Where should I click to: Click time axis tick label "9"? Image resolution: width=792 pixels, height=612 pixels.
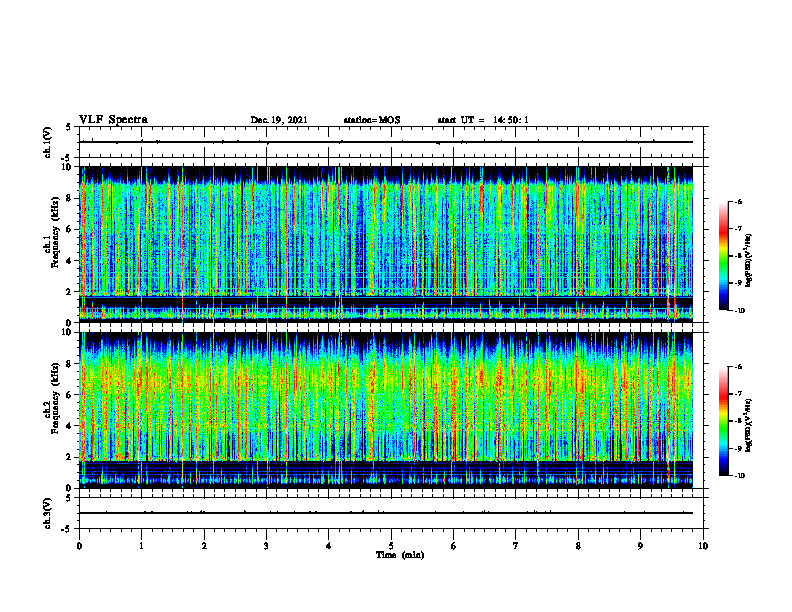click(640, 546)
